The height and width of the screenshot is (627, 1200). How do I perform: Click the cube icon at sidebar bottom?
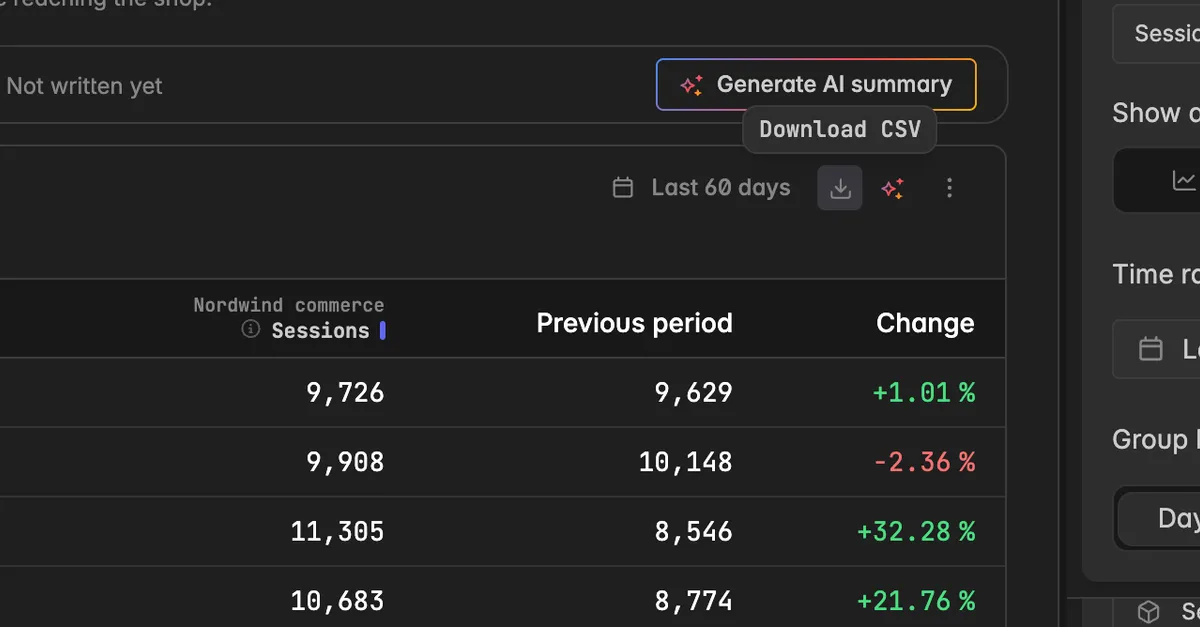pyautogui.click(x=1150, y=611)
